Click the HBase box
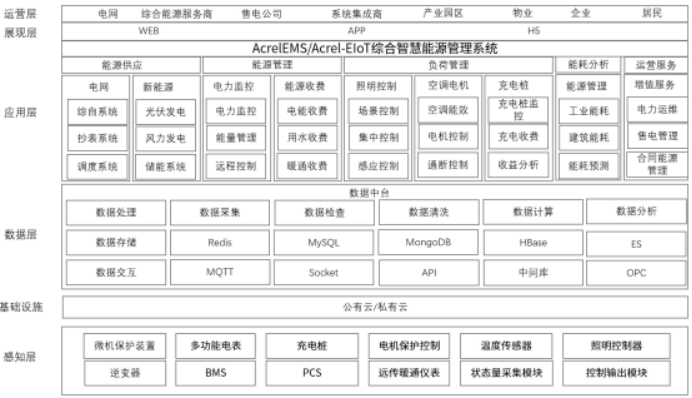This screenshot has height=398, width=692. [533, 243]
